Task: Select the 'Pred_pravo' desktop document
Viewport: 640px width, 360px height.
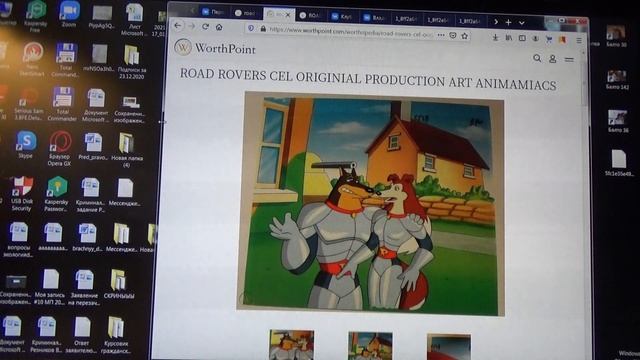Action: point(93,146)
